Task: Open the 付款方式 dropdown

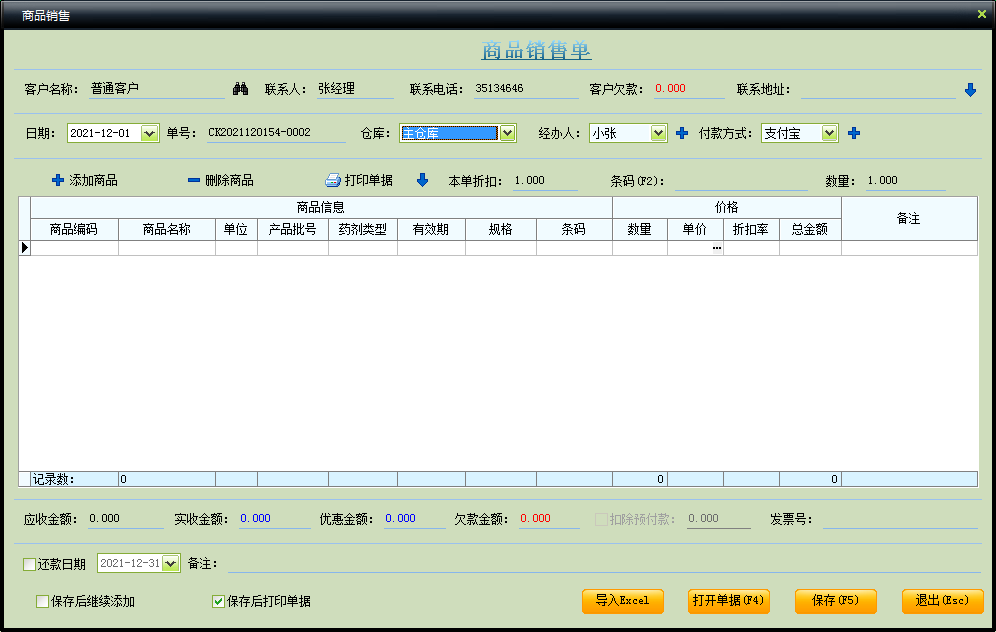Action: click(829, 133)
